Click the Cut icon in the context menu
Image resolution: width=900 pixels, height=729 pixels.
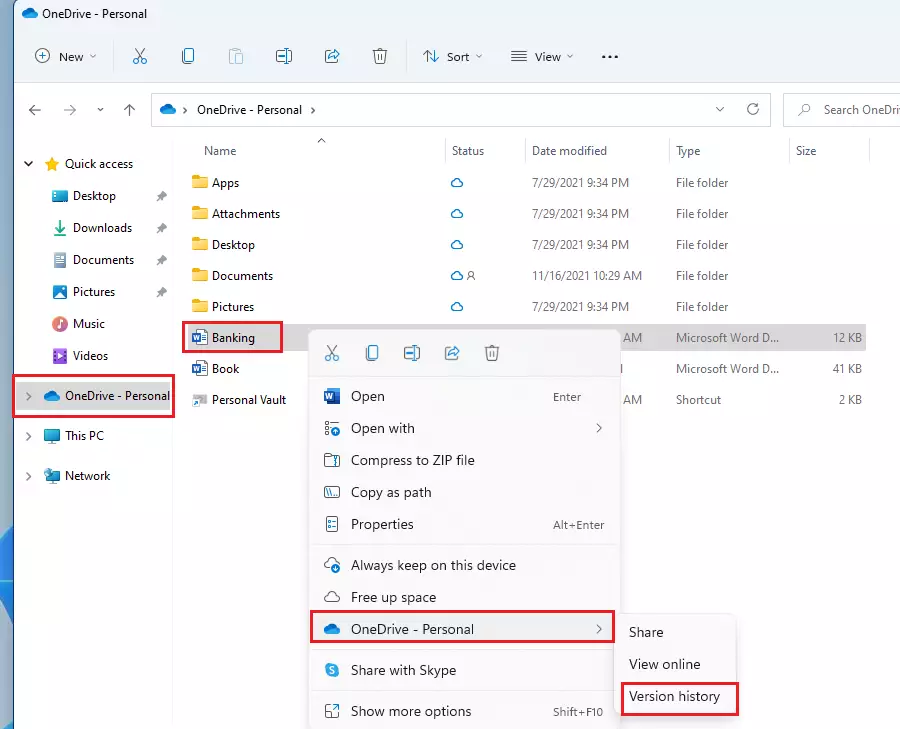332,353
